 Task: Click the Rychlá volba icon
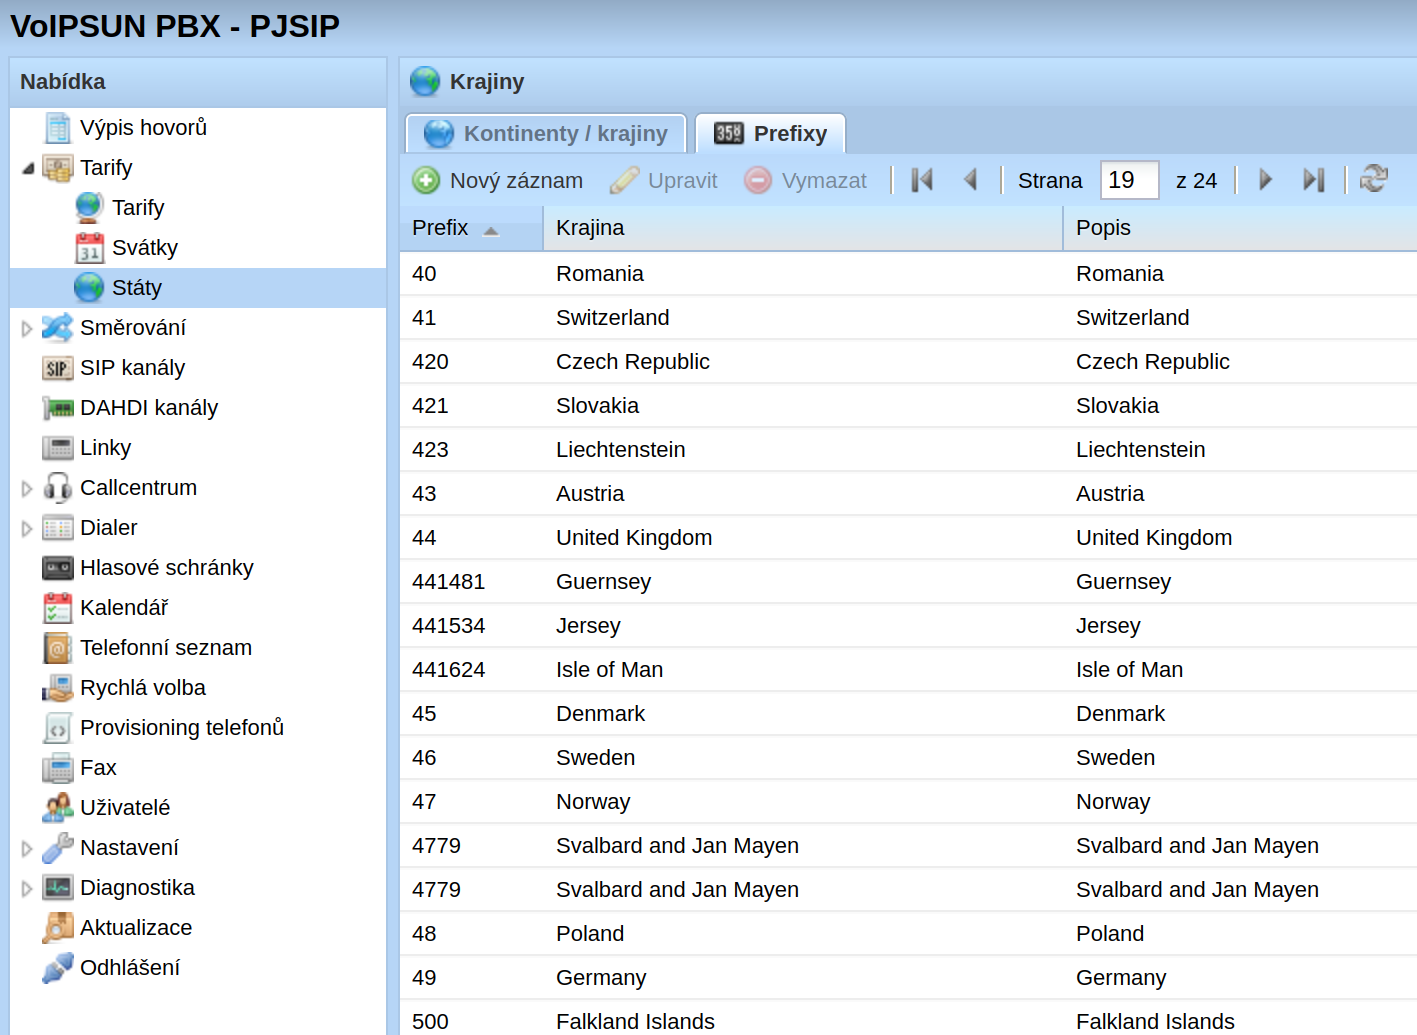coord(58,688)
